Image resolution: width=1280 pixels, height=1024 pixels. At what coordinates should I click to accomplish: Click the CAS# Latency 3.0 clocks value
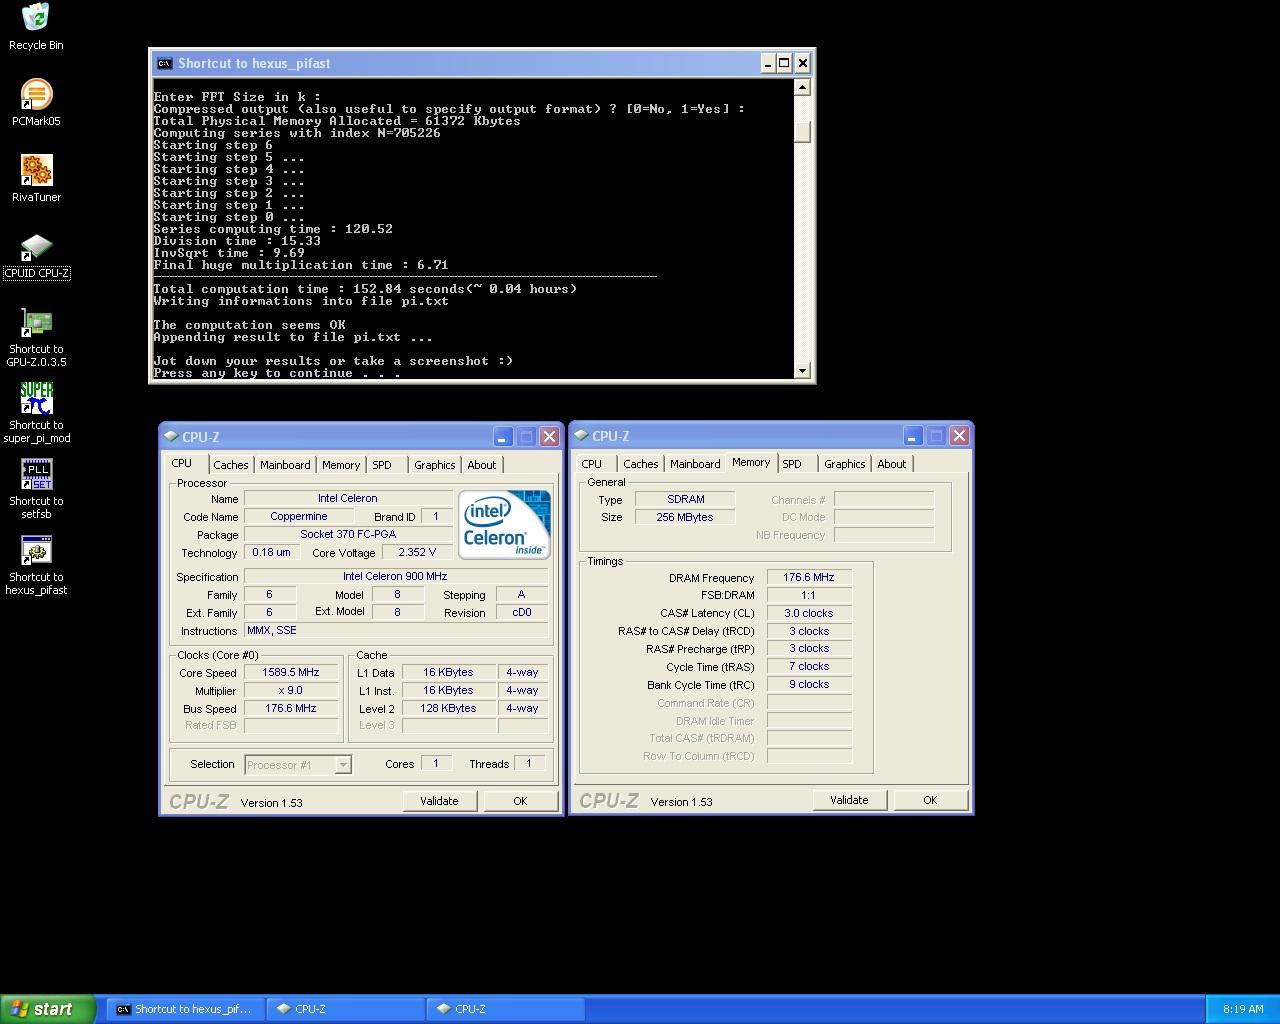(x=809, y=613)
